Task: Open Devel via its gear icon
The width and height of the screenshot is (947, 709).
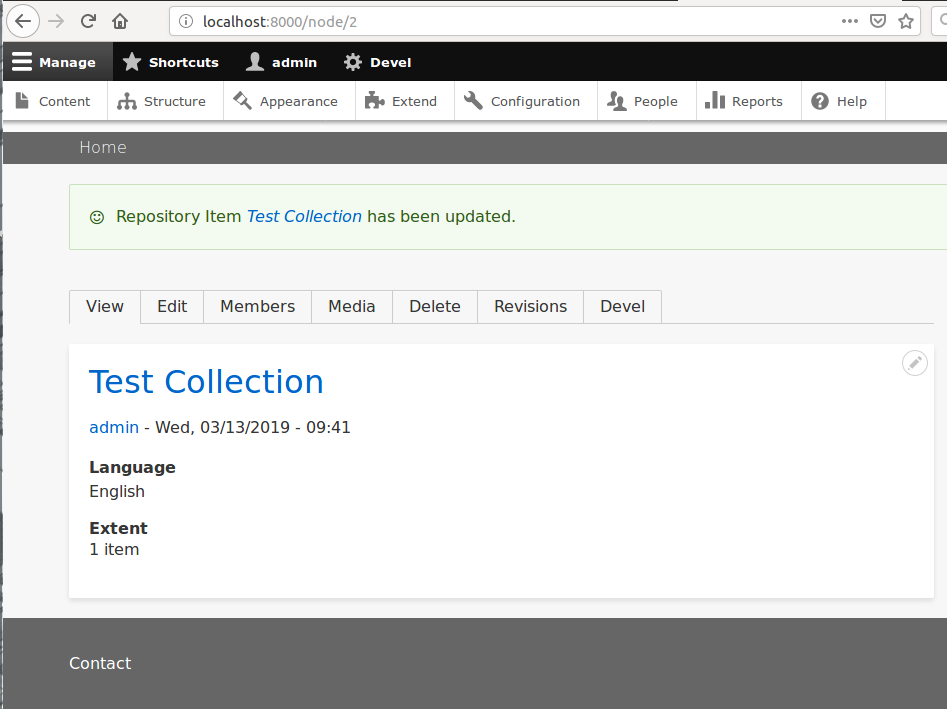Action: click(x=352, y=62)
